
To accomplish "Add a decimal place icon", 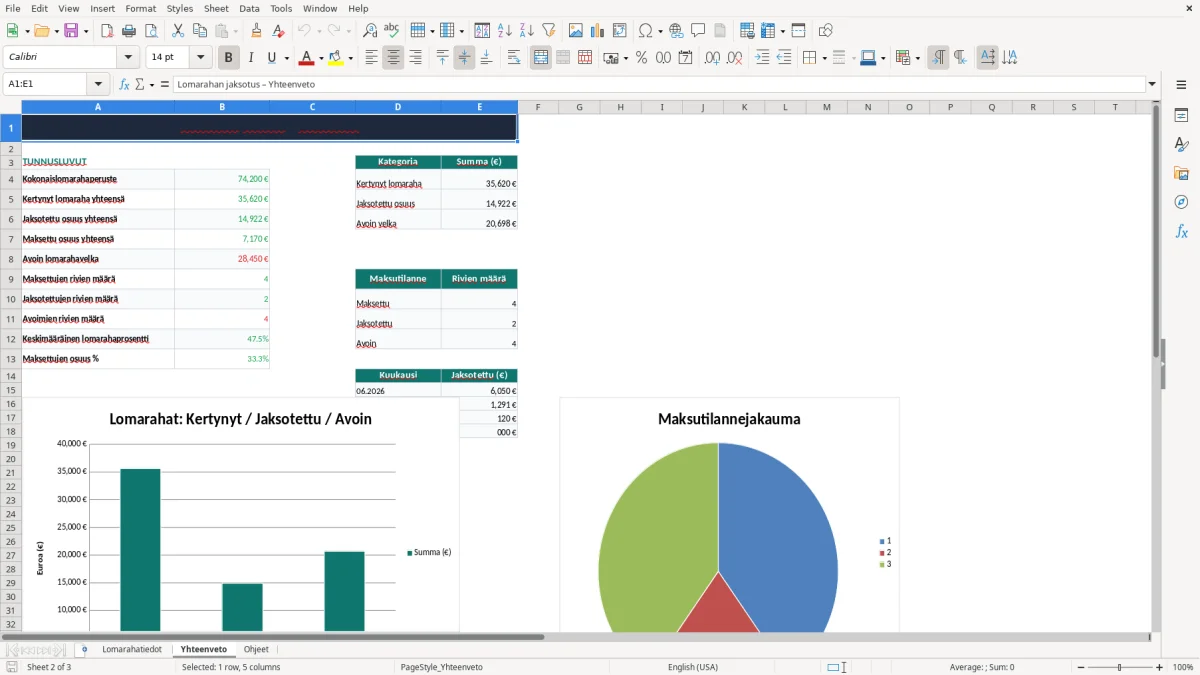I will coord(712,58).
